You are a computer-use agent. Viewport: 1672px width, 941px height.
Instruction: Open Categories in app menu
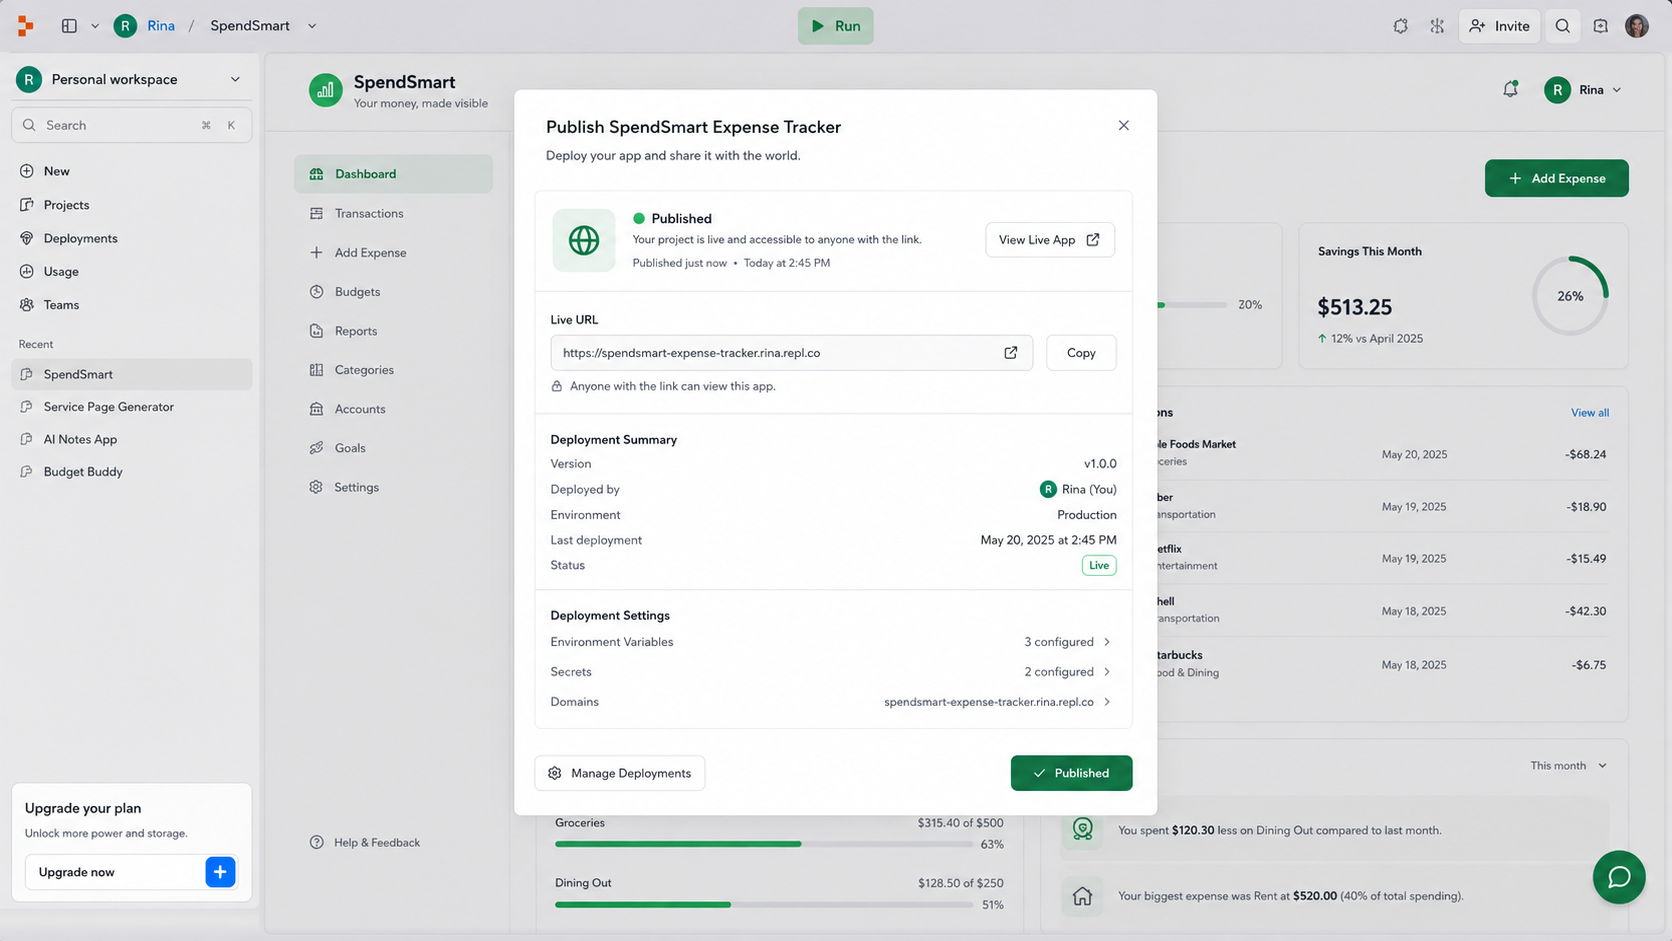click(x=393, y=370)
